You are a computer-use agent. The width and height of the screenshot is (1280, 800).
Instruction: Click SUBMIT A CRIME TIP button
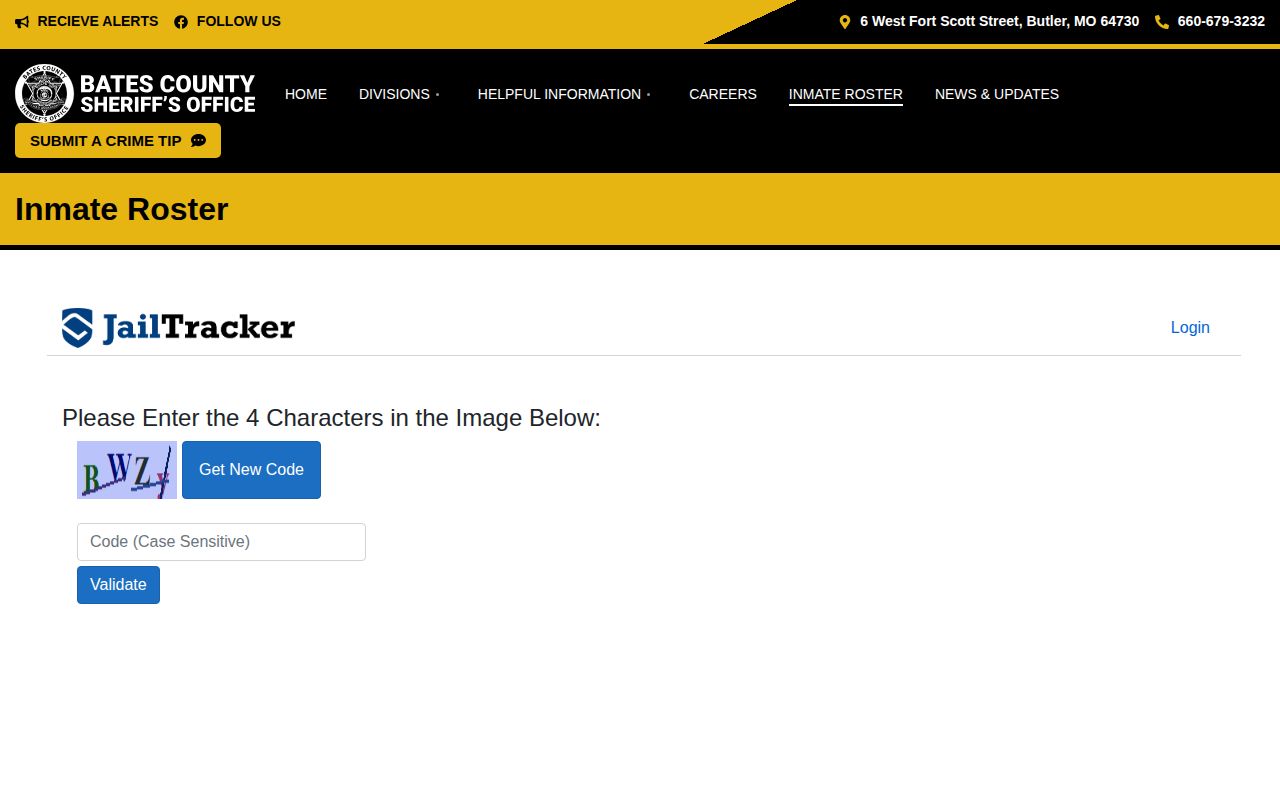click(118, 141)
